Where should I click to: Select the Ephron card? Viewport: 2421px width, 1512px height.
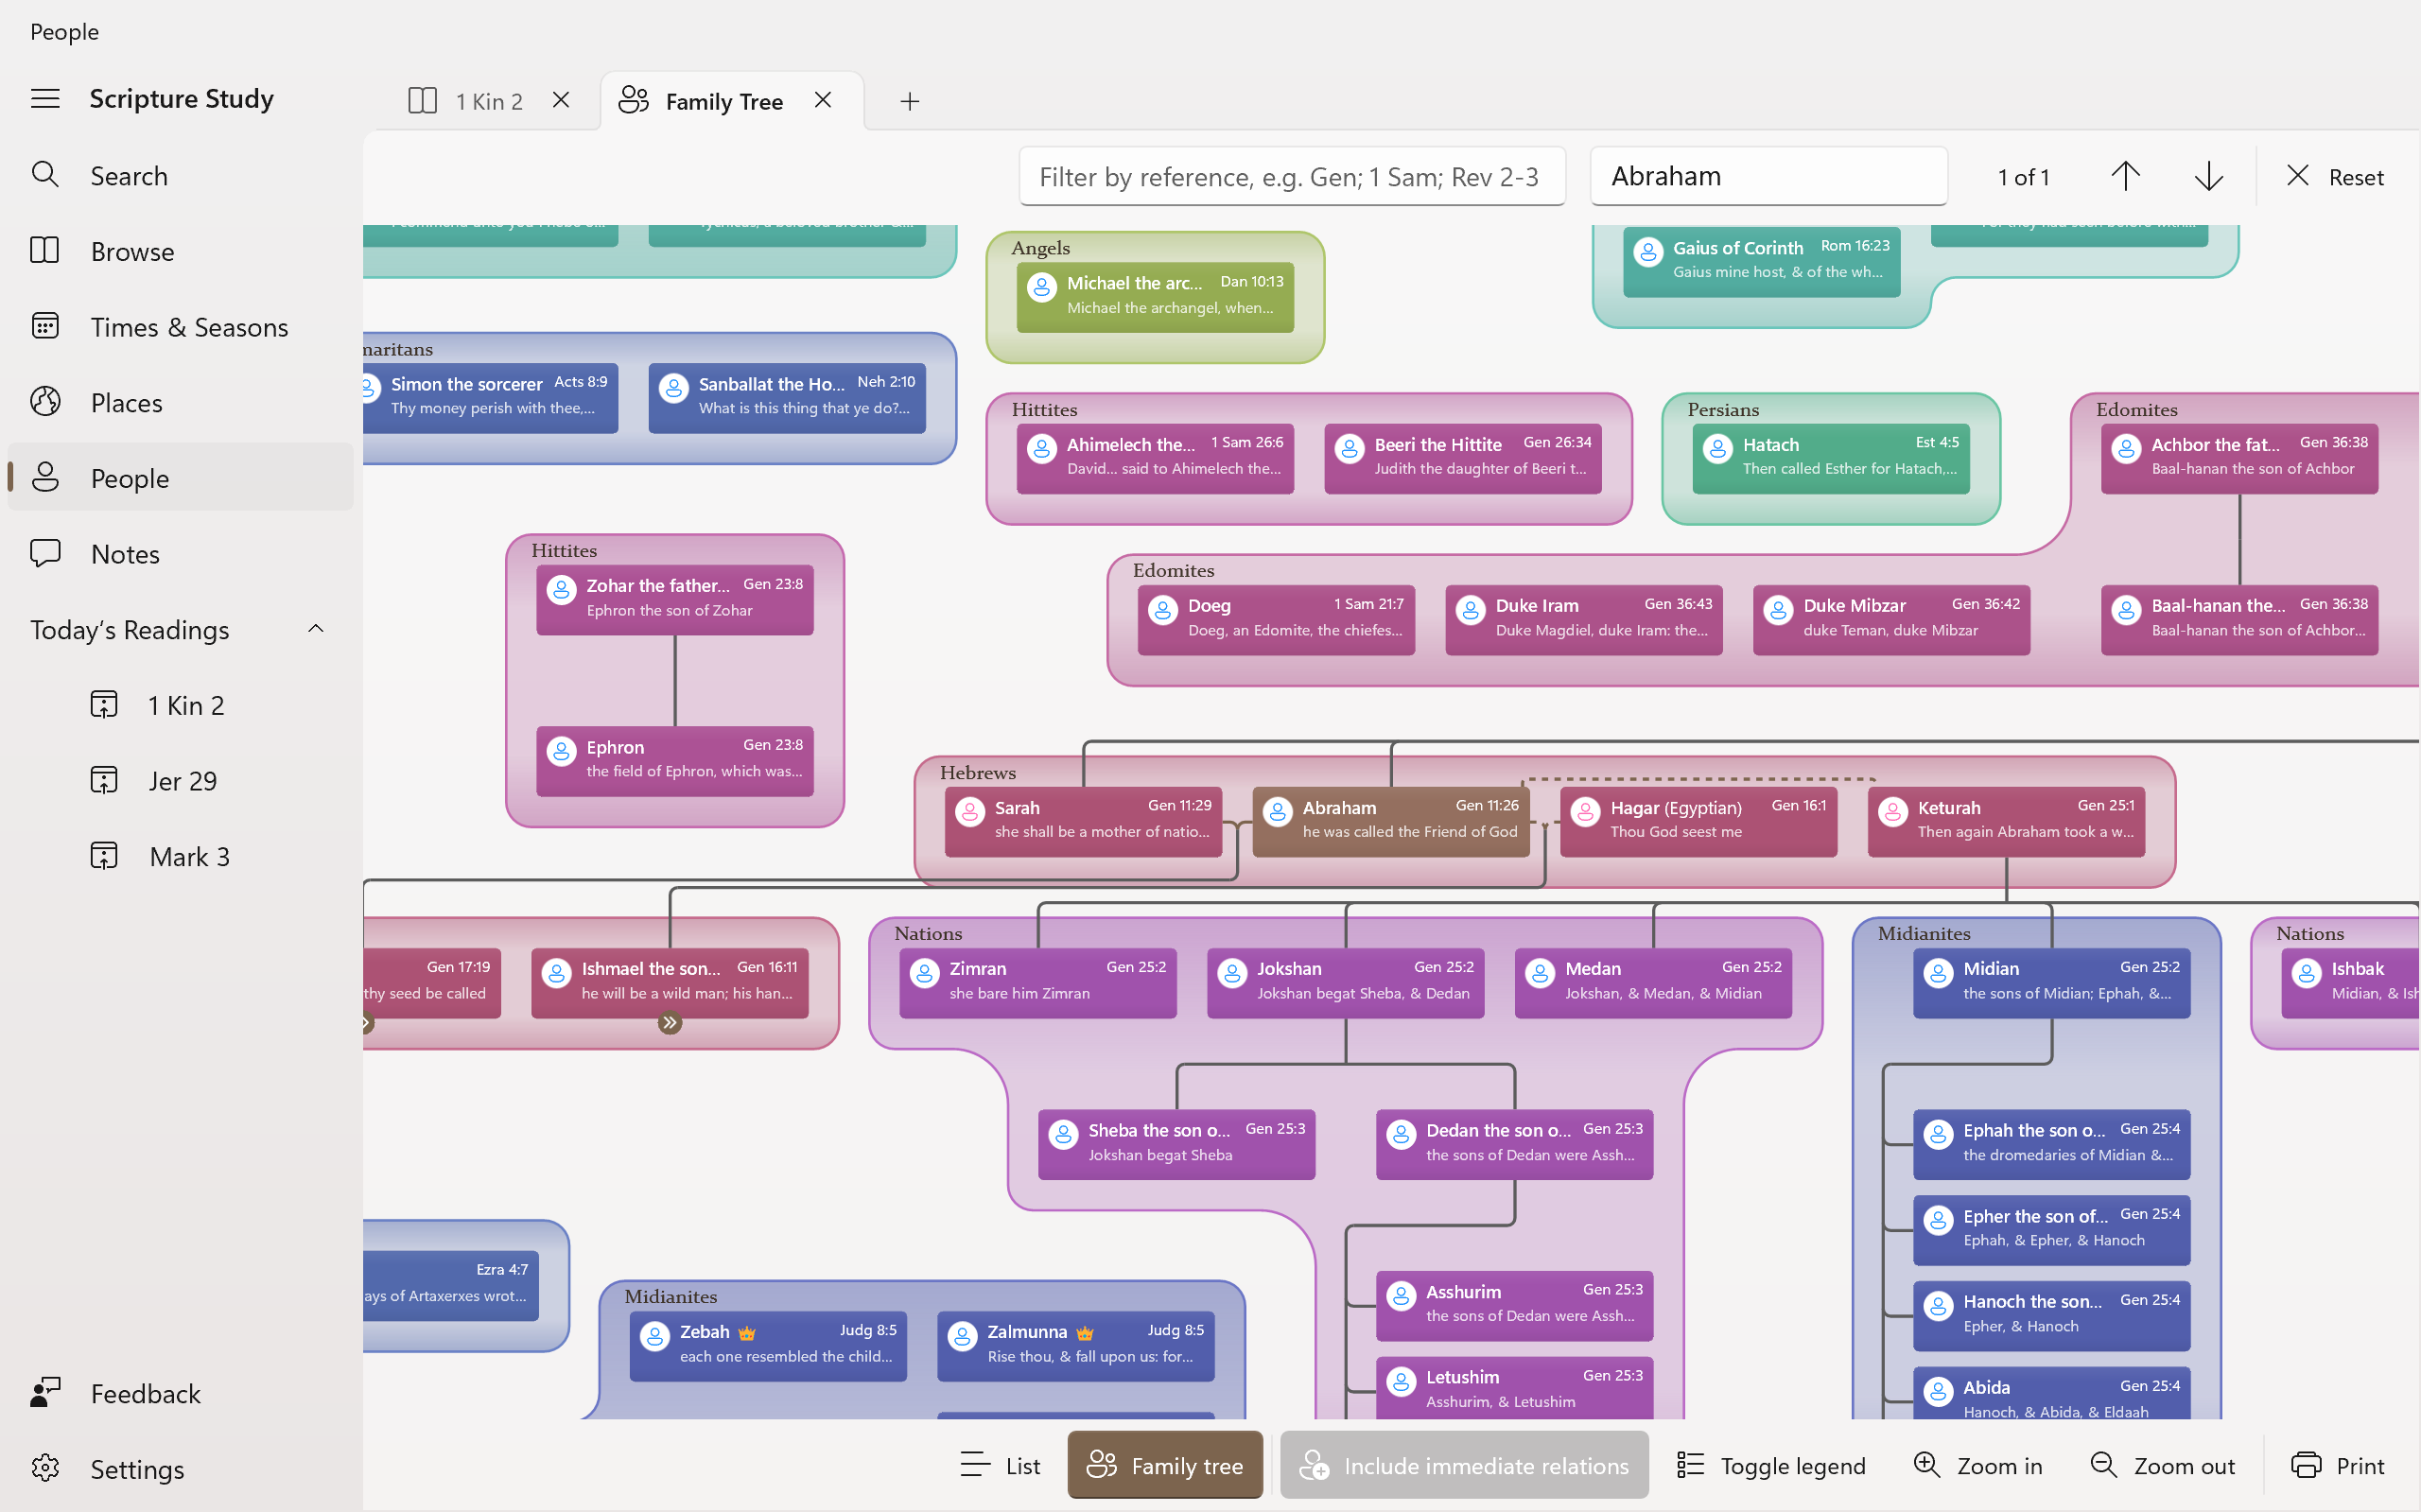675,761
